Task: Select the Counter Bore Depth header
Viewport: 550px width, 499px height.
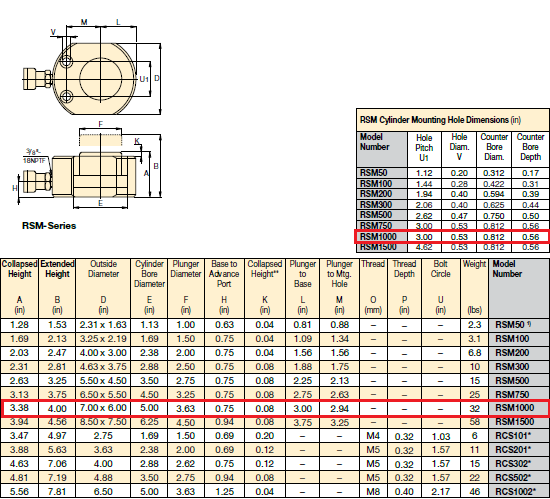Action: coord(530,147)
